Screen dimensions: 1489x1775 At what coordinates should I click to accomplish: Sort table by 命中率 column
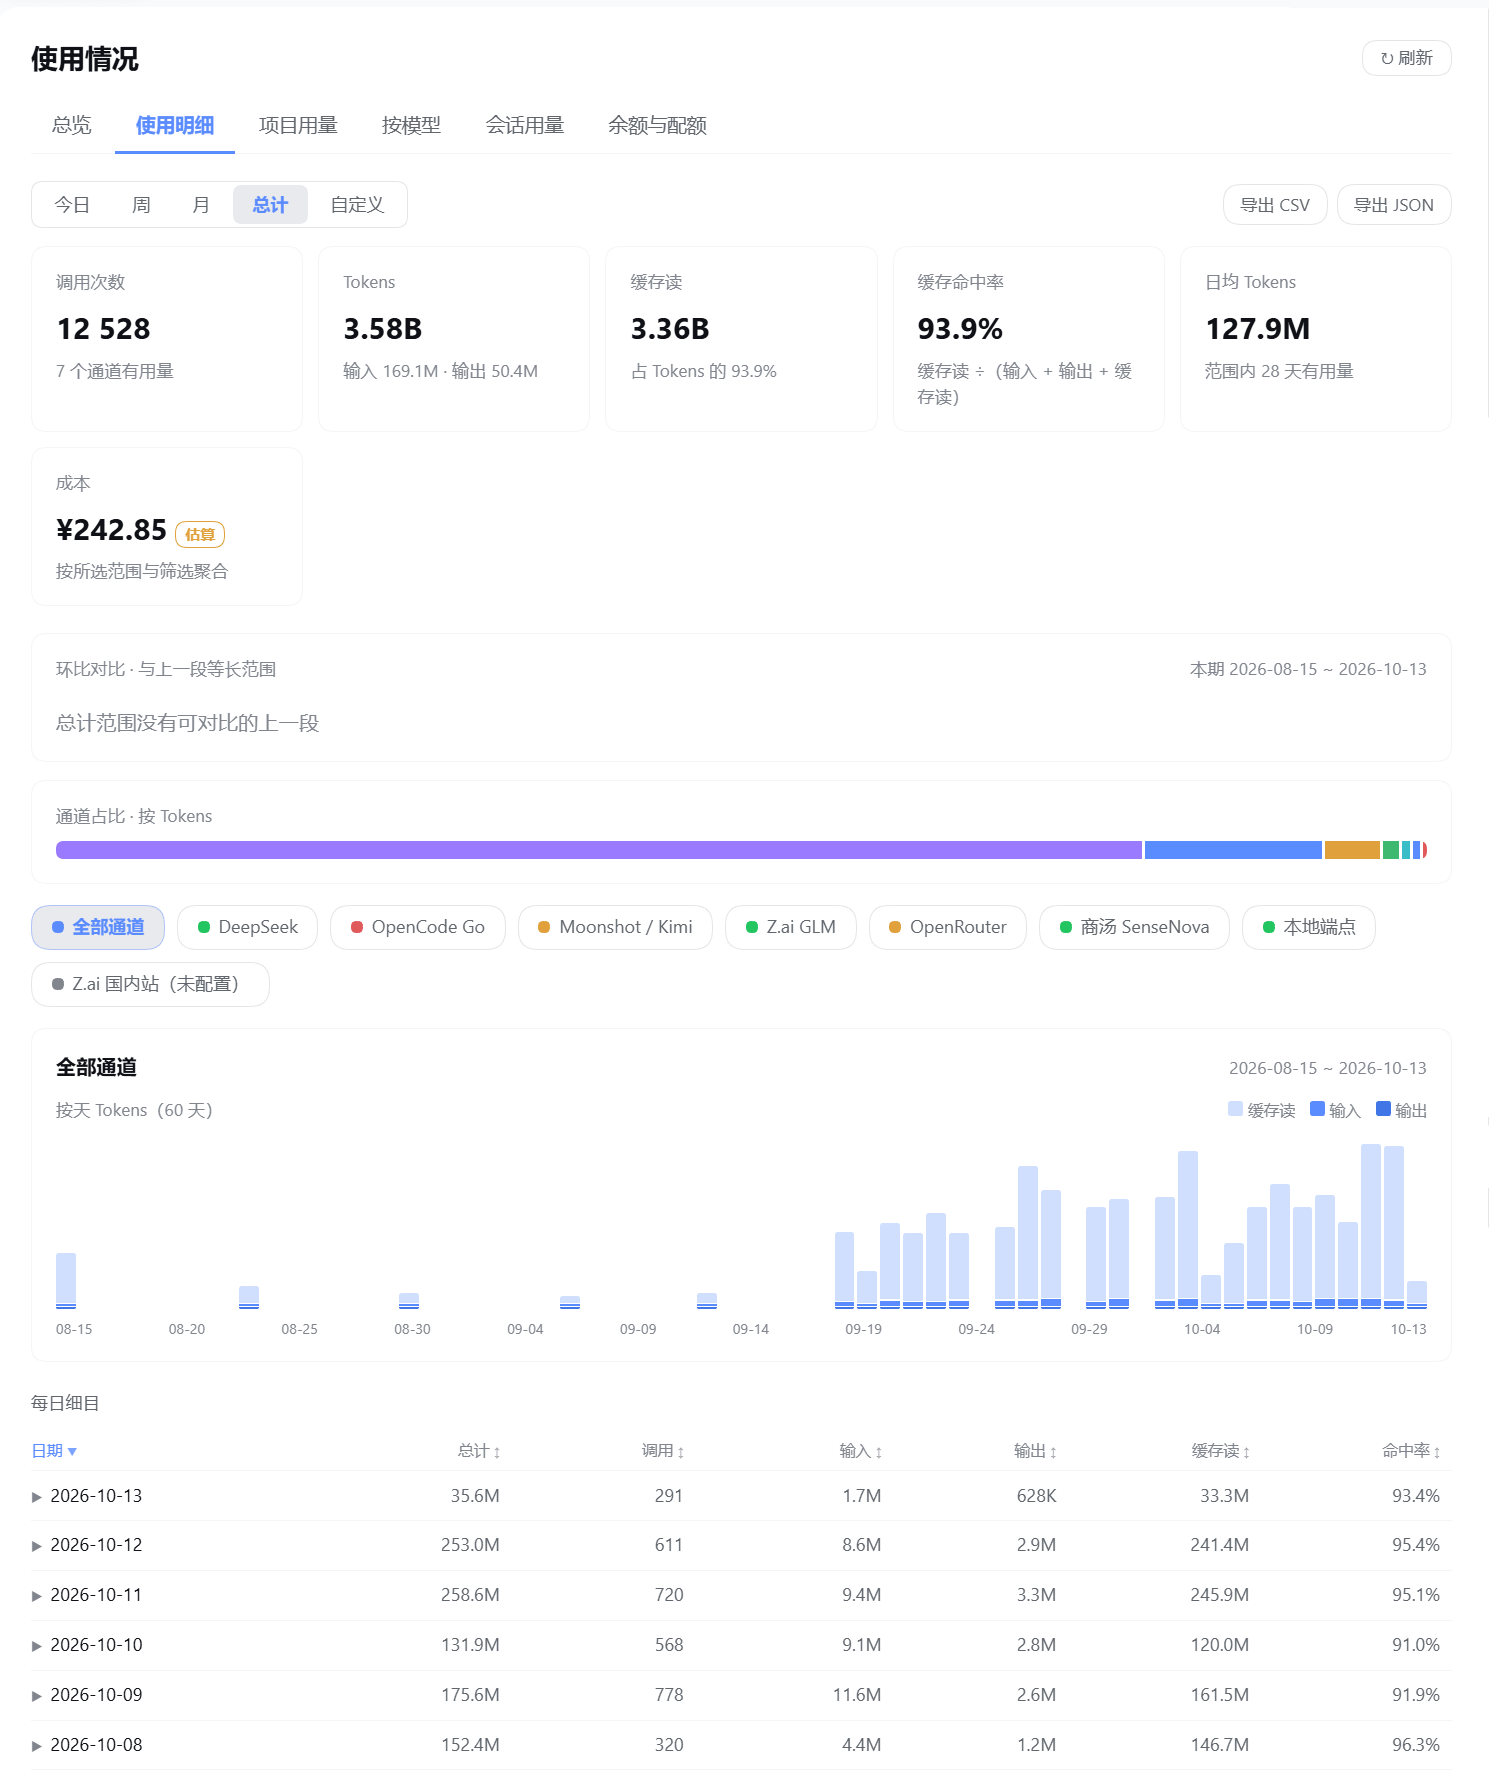pos(1411,1451)
